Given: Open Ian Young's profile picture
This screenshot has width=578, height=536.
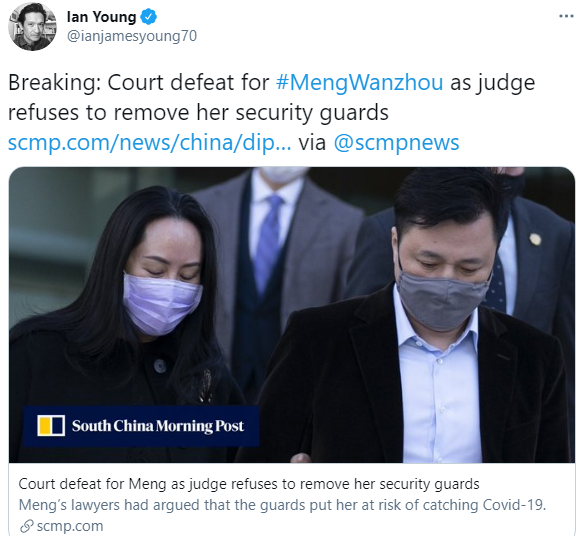Looking at the screenshot, I should click(x=32, y=27).
